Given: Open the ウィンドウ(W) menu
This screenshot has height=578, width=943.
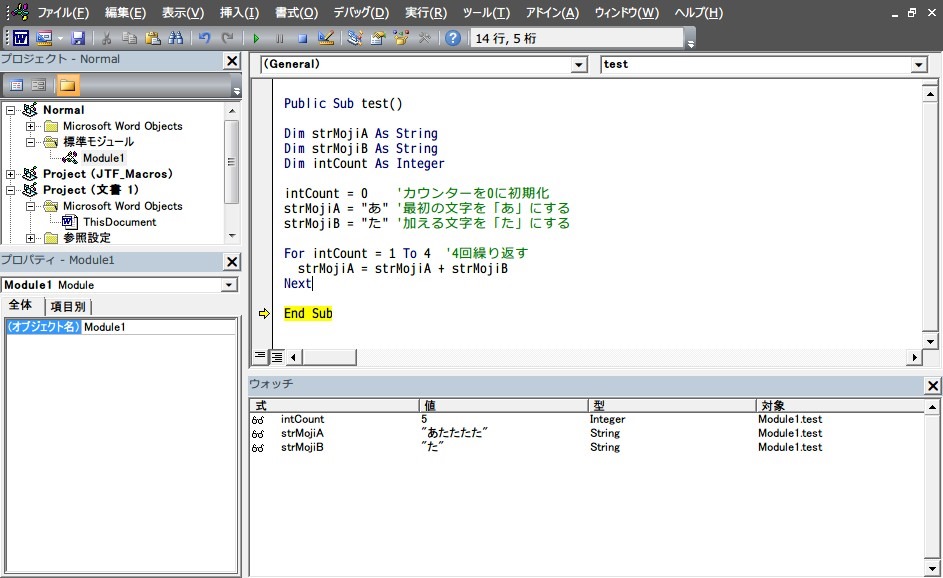Looking at the screenshot, I should pyautogui.click(x=627, y=13).
